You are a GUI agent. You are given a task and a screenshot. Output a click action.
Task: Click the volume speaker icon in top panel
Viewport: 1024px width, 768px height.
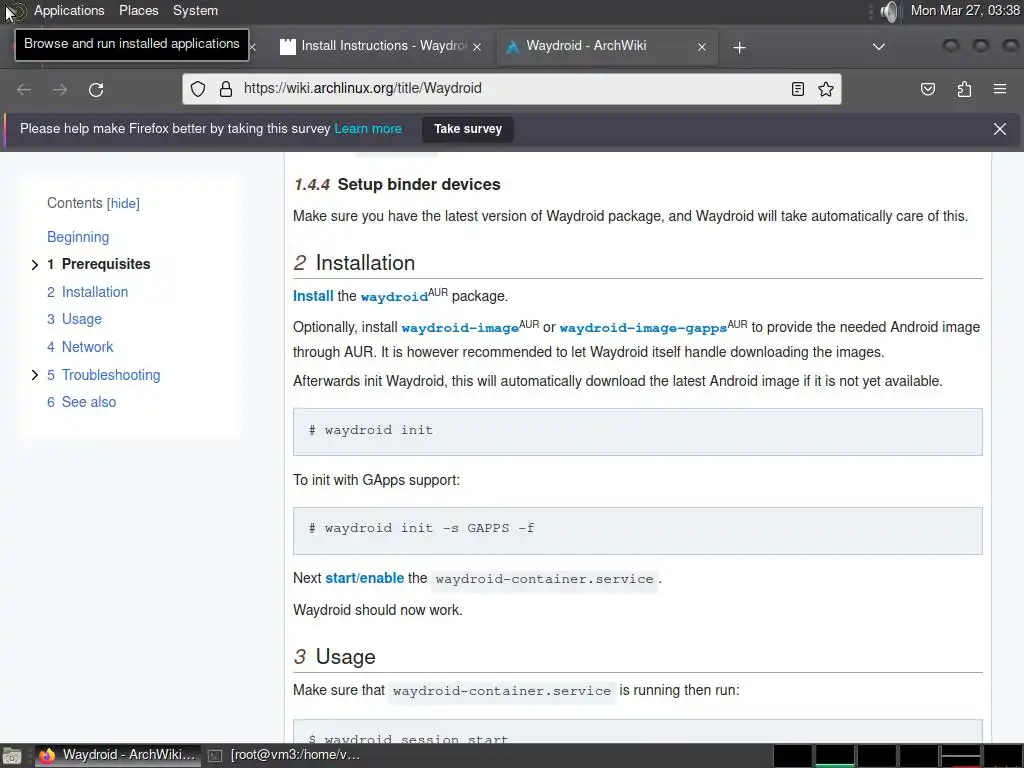coord(889,11)
